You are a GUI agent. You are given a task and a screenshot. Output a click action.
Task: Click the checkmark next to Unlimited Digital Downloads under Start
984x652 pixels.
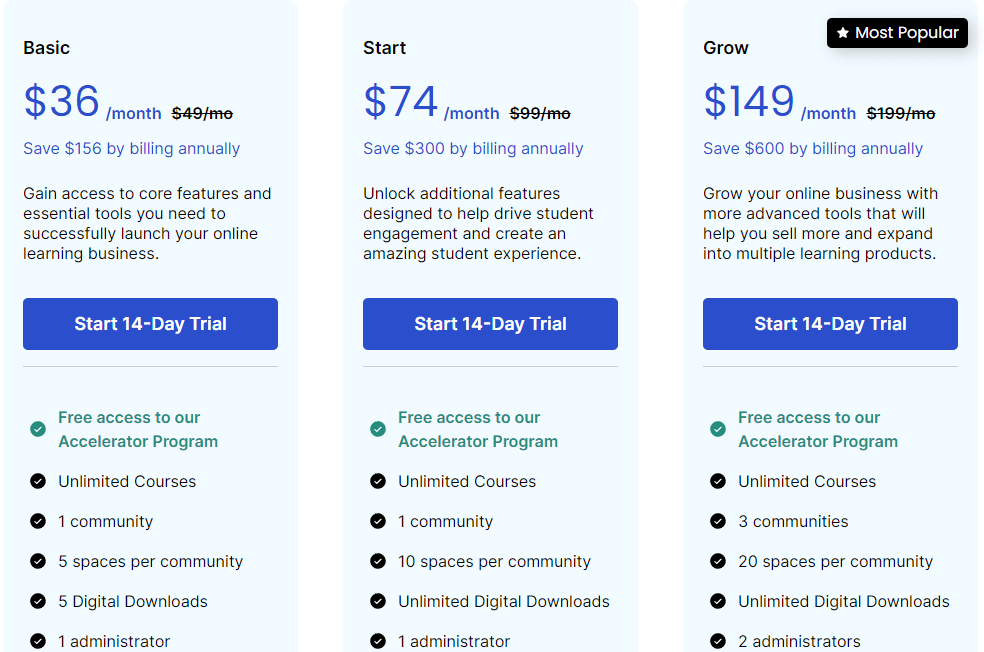tap(377, 601)
